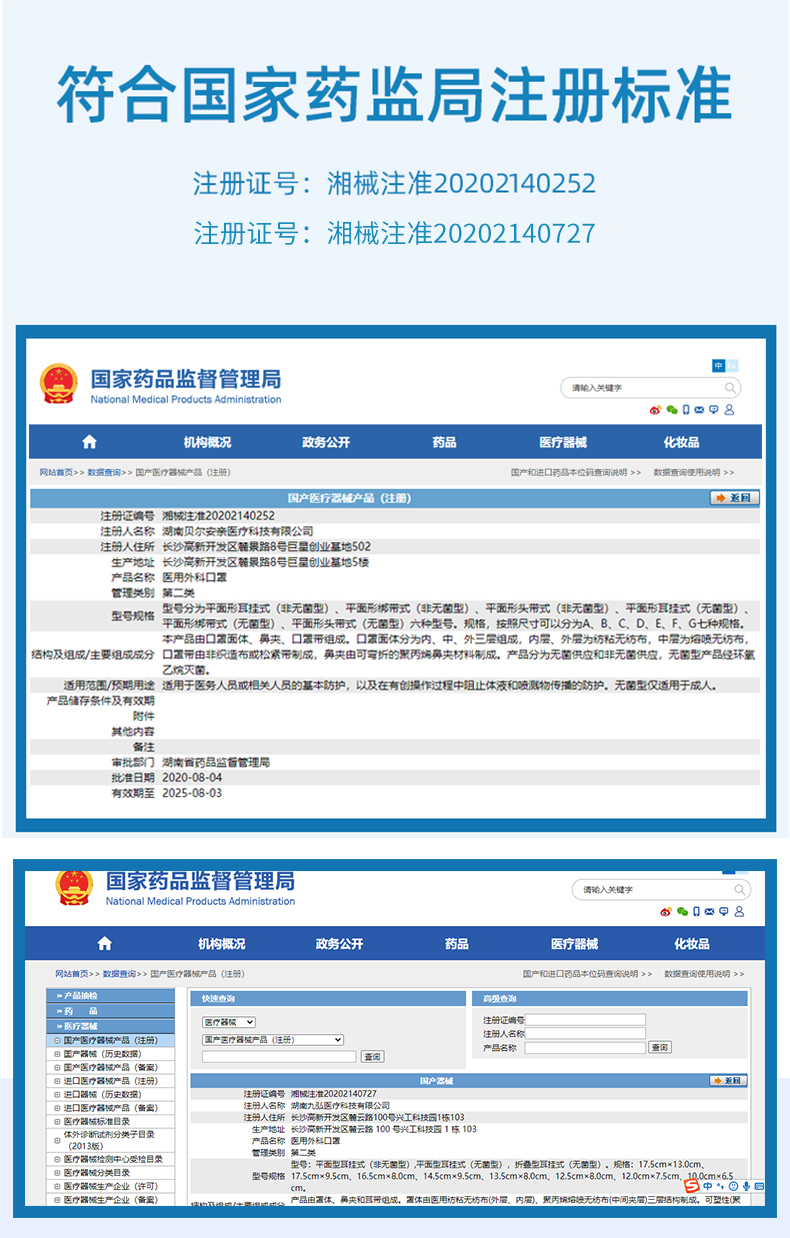Viewport: 790px width, 1238px height.
Task: Open the 医疗器械 category dropdown in the quick query
Action: click(x=229, y=1022)
